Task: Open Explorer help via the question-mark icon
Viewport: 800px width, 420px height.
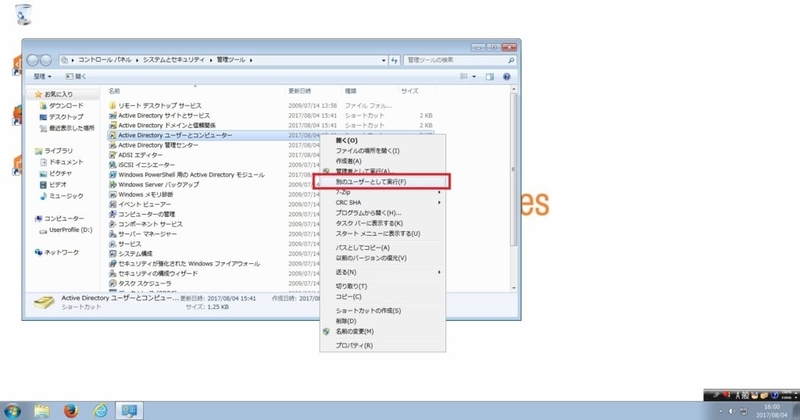Action: pos(507,77)
